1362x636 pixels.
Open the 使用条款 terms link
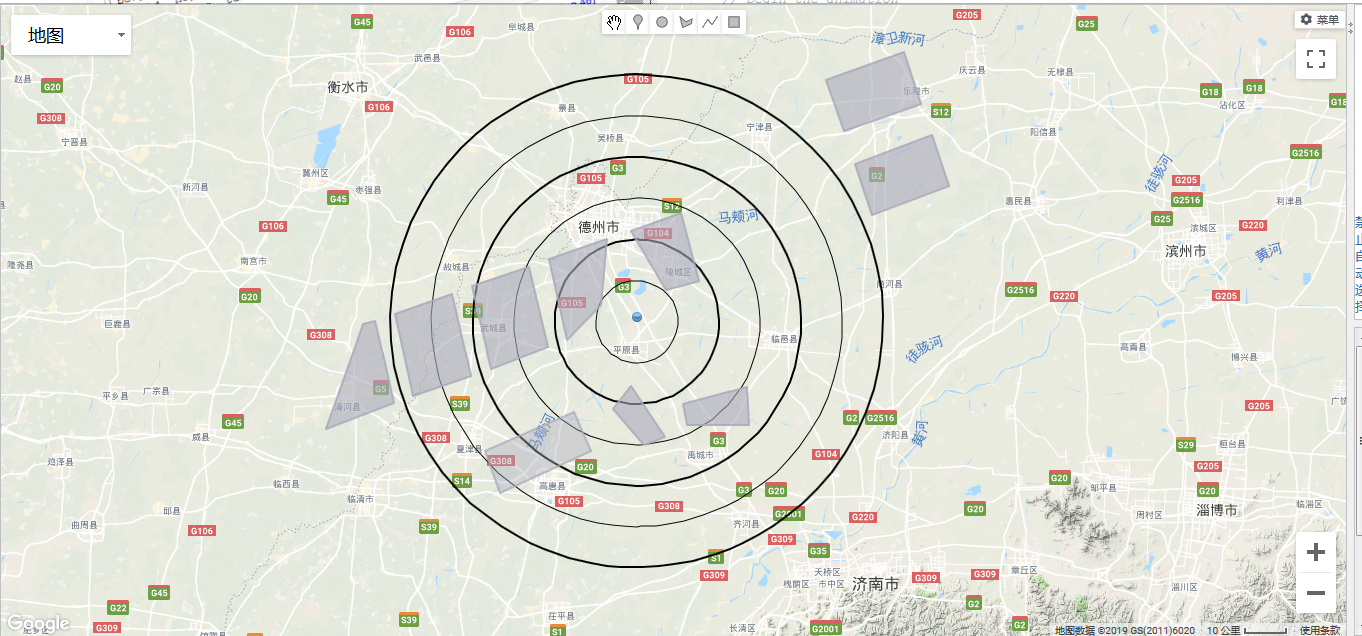[1320, 630]
